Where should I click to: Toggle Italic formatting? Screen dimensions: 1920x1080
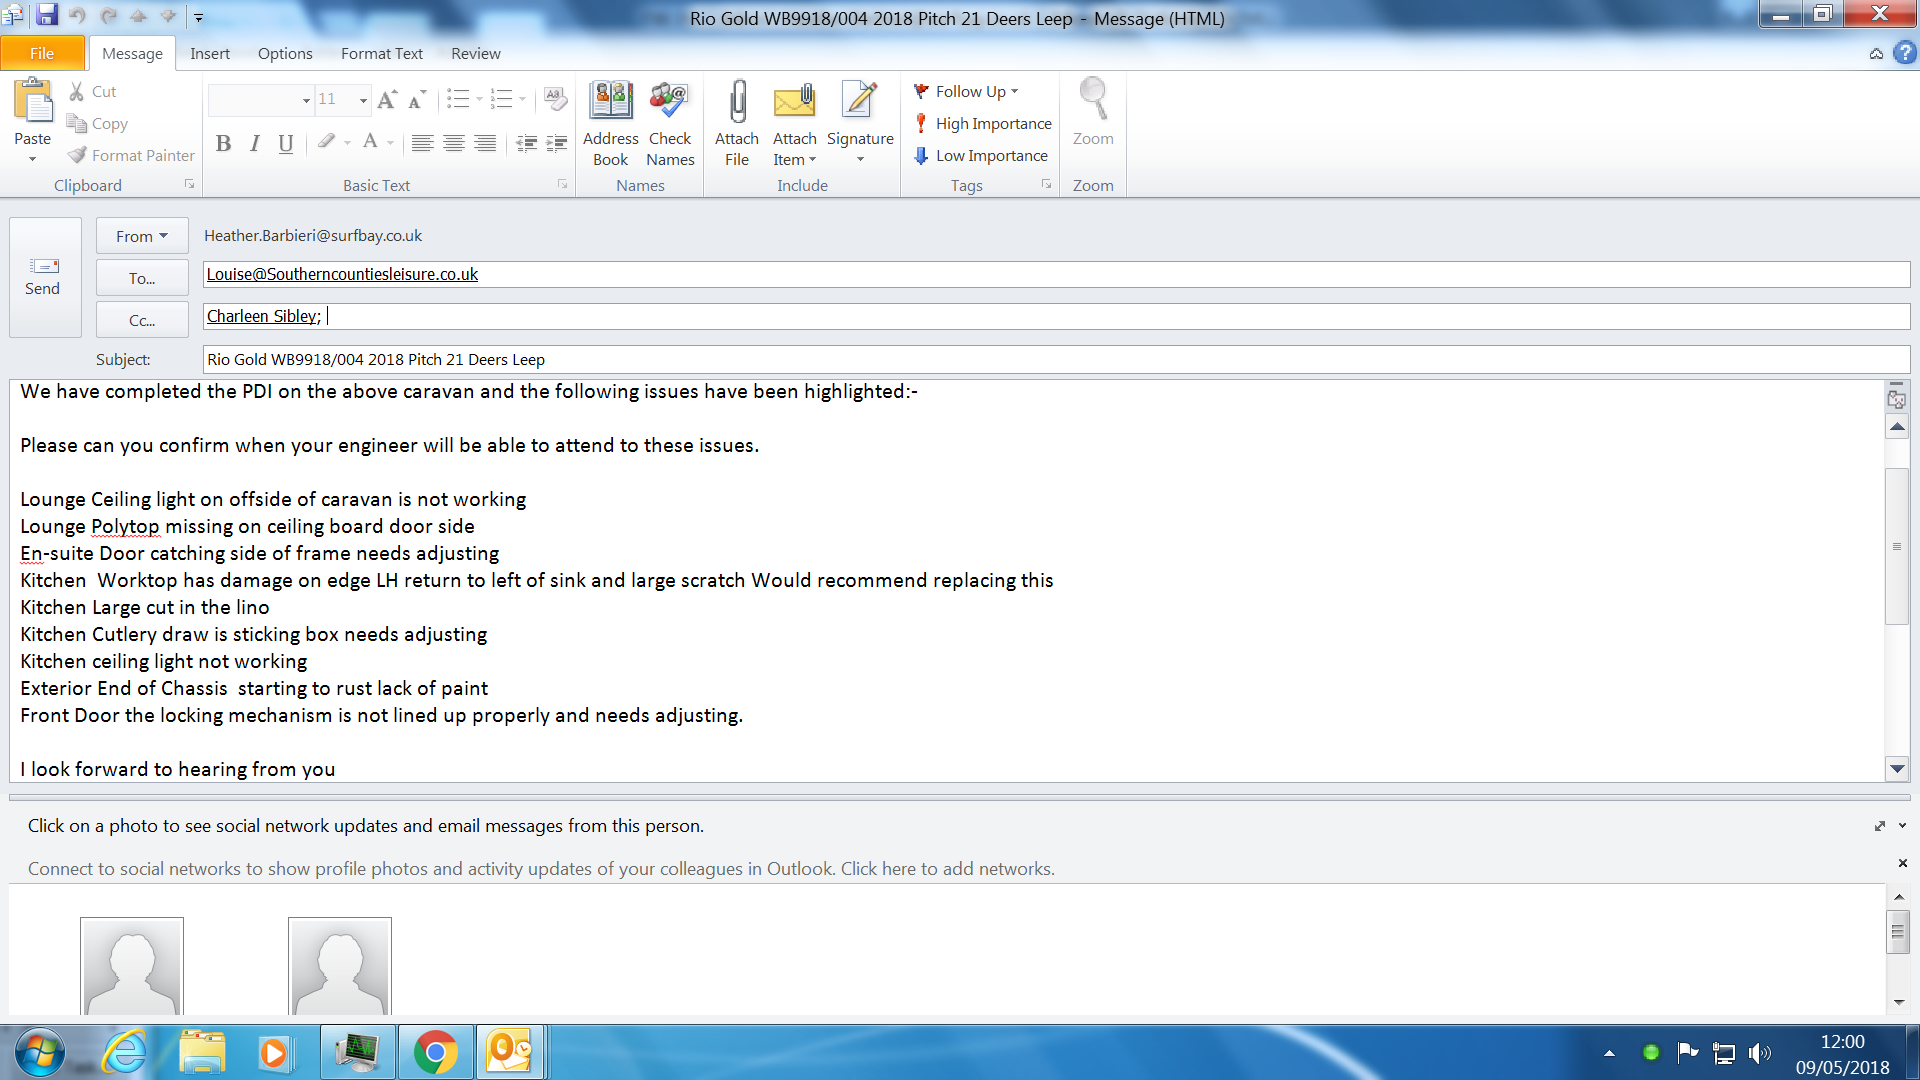[x=254, y=144]
